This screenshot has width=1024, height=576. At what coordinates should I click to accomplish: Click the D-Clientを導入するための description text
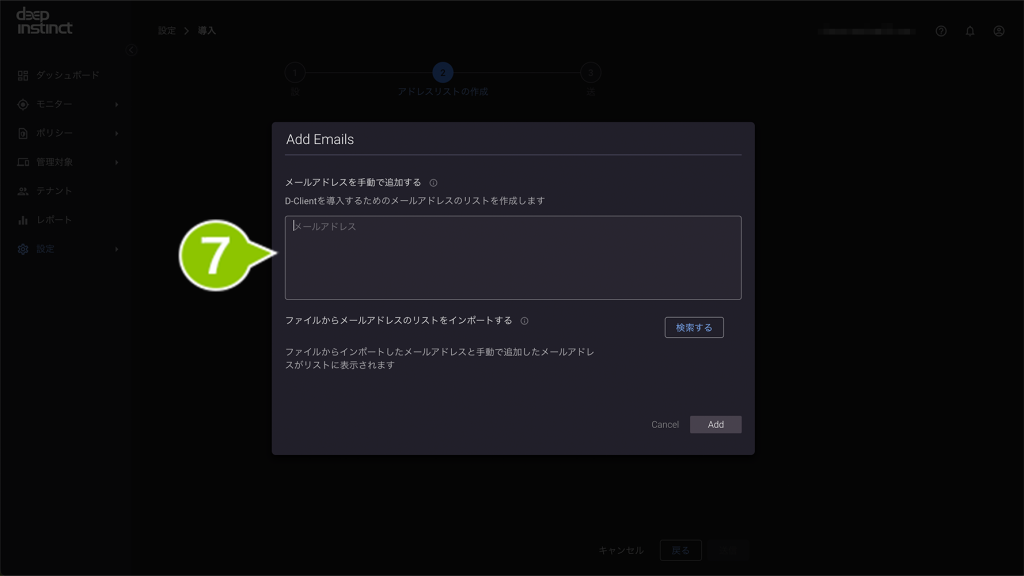(x=415, y=200)
